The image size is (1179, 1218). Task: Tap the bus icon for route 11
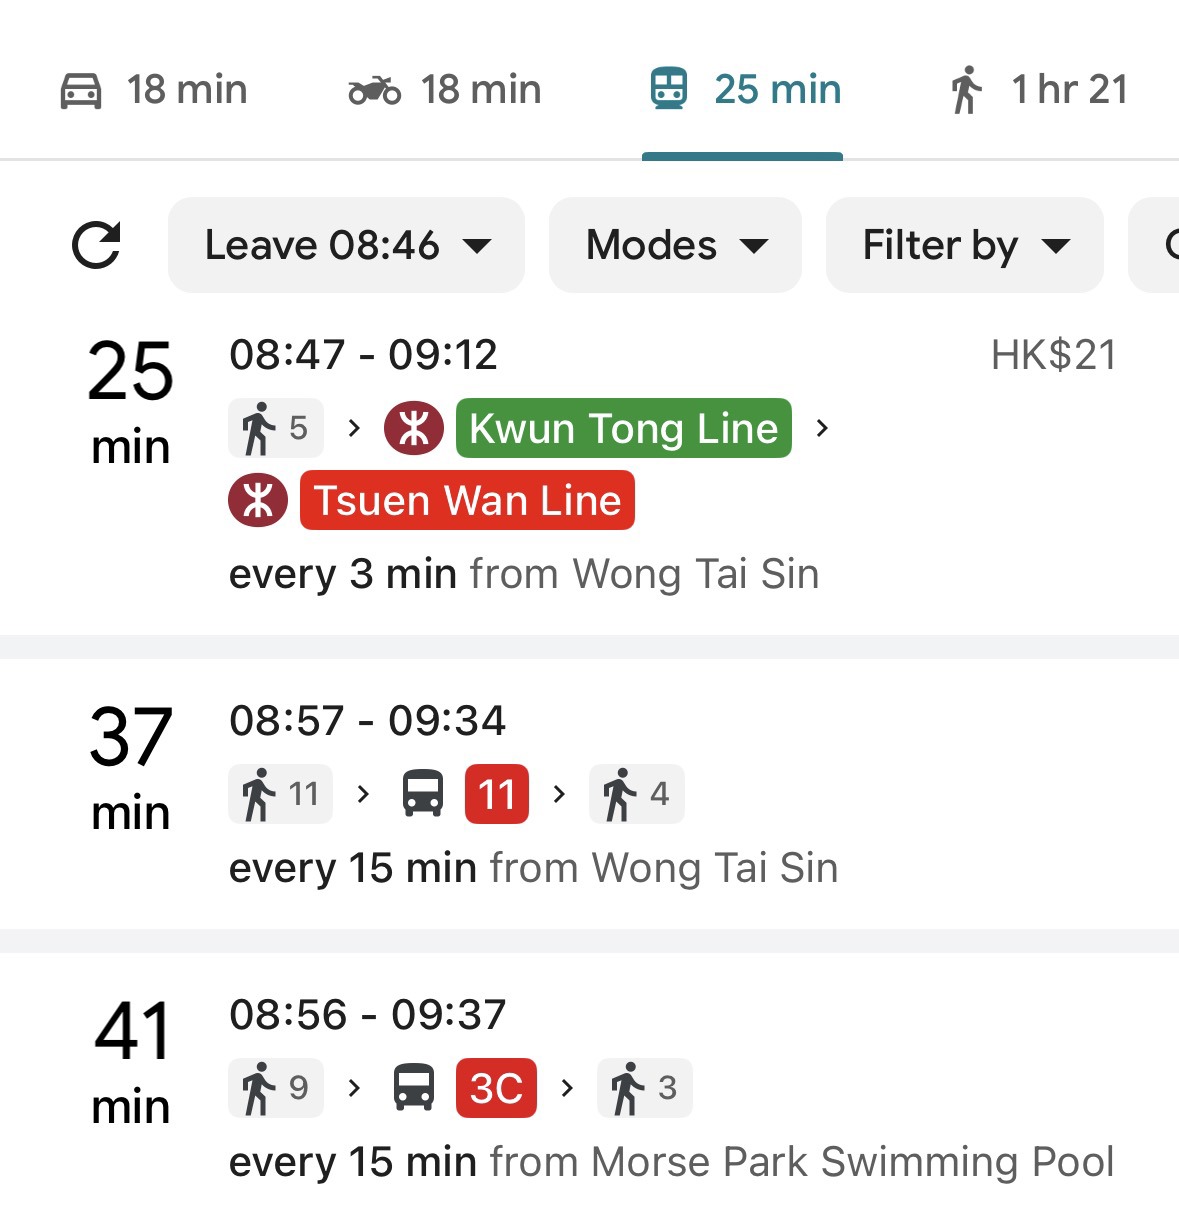tap(423, 794)
